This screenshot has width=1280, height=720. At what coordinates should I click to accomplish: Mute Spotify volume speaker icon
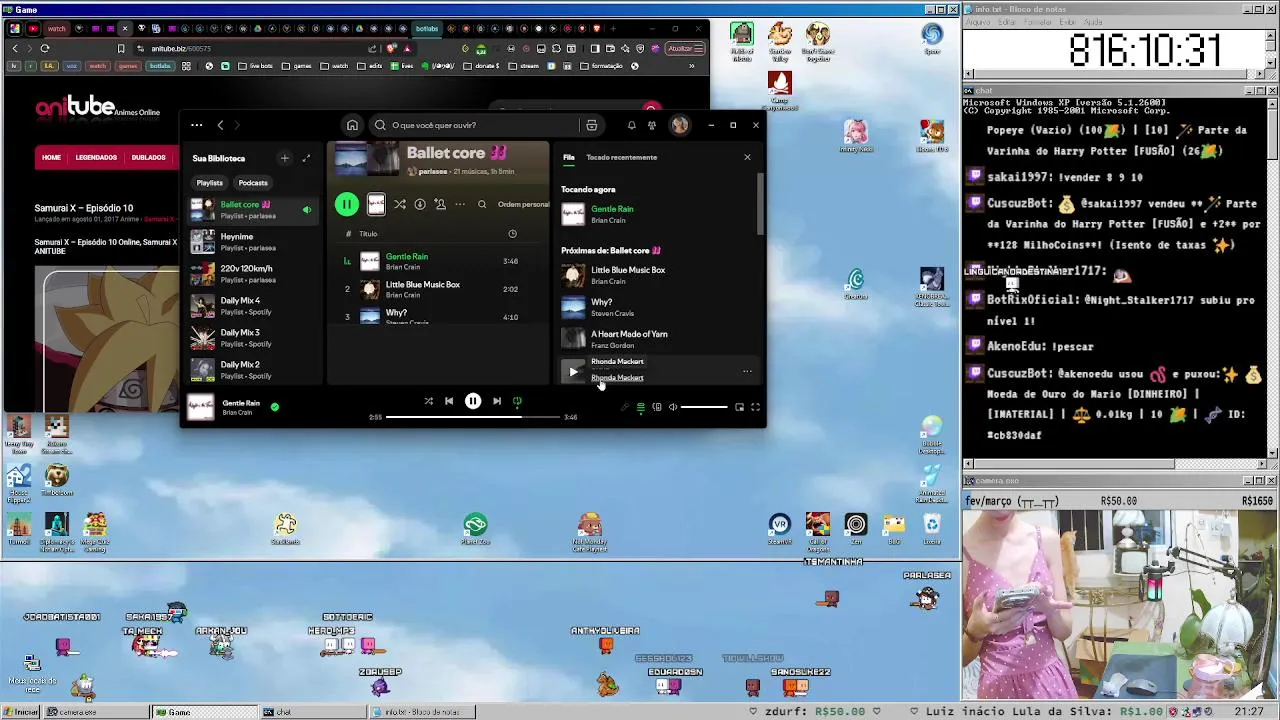[673, 407]
